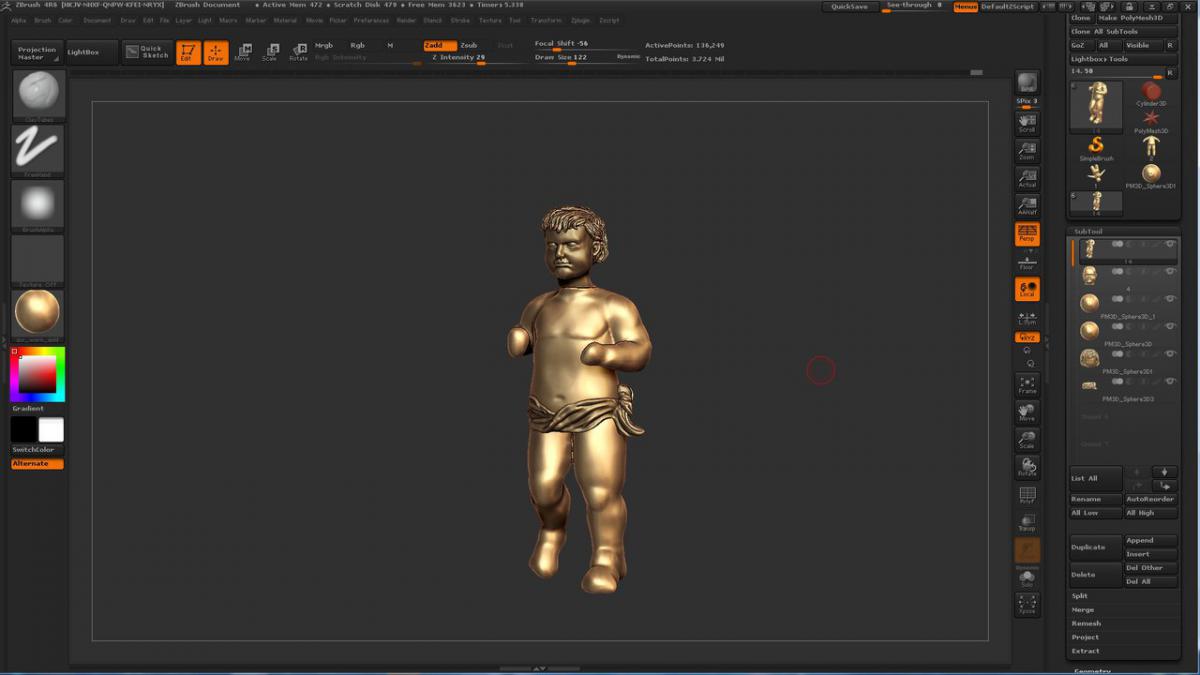Pick the PolyMesh3D star tool
The width and height of the screenshot is (1200, 675).
pos(1151,119)
